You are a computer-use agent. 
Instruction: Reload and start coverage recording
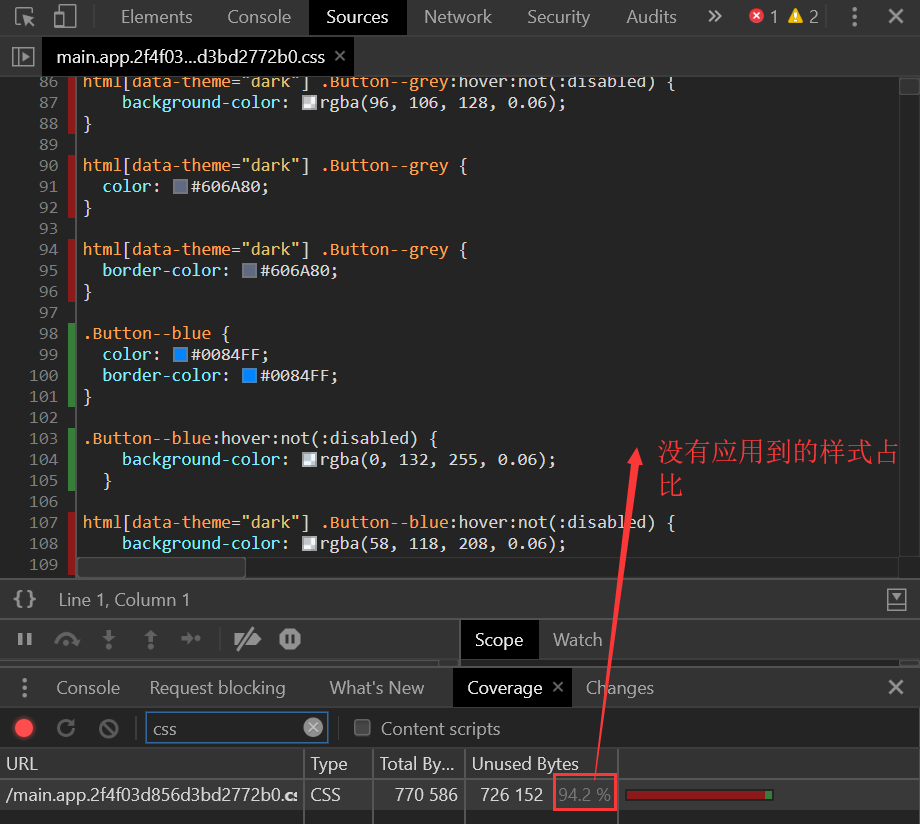(x=66, y=728)
